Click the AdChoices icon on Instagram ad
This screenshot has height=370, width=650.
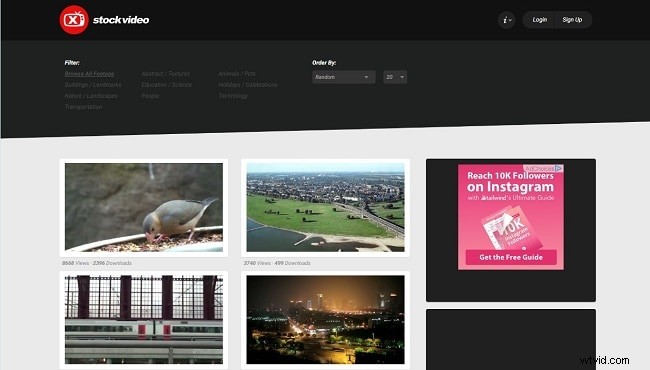click(559, 169)
